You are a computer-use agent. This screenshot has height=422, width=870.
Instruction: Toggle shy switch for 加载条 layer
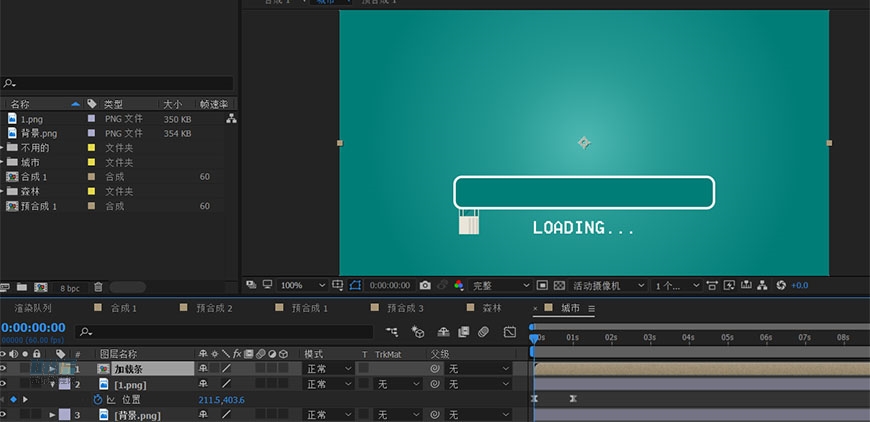(203, 368)
